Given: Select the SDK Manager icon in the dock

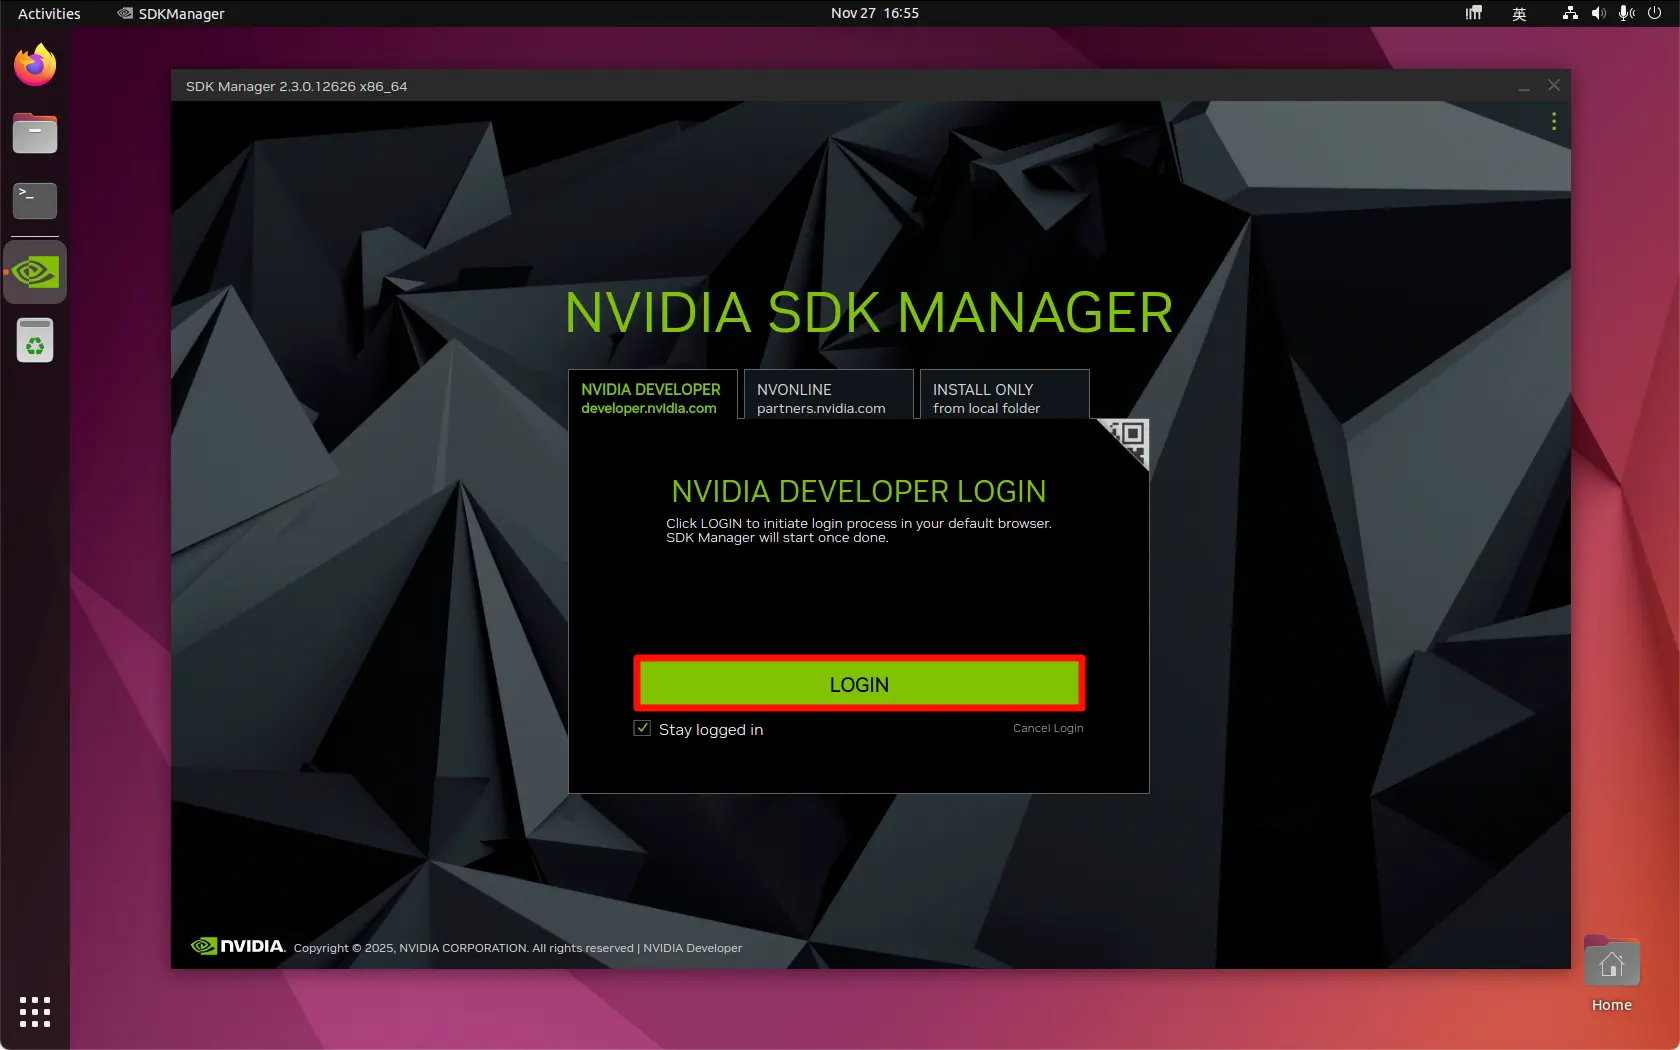Looking at the screenshot, I should click(34, 271).
